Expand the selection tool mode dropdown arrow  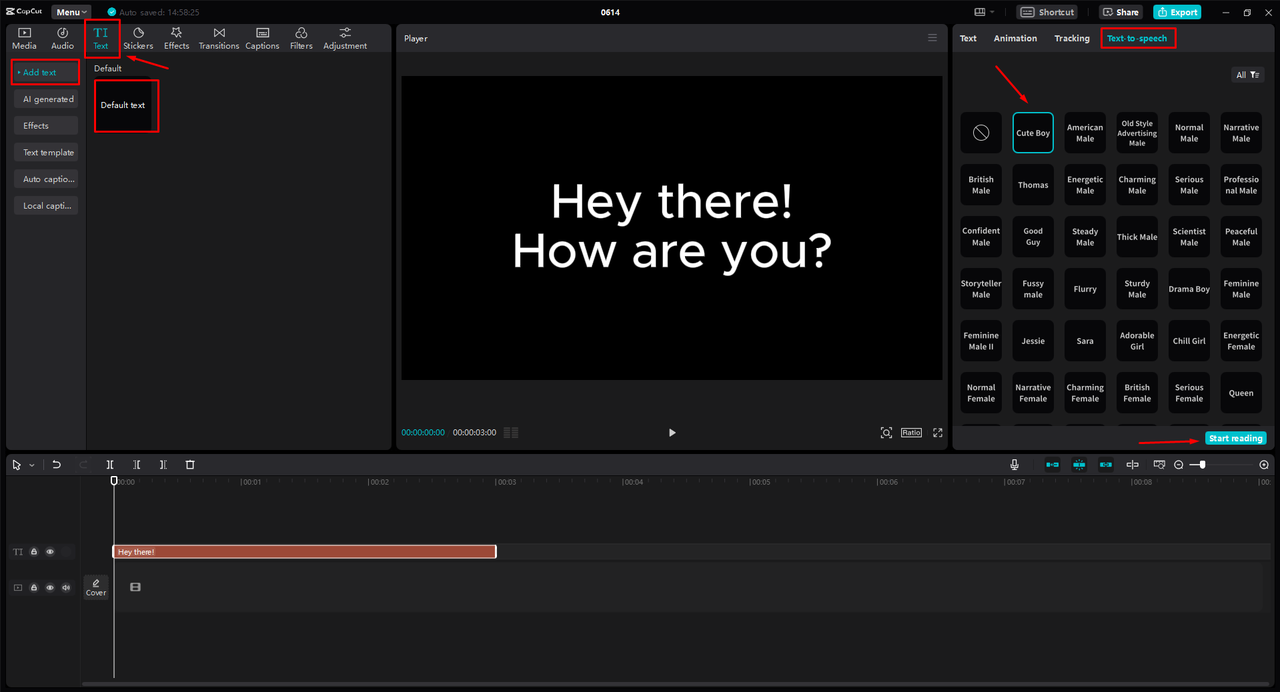[32, 465]
